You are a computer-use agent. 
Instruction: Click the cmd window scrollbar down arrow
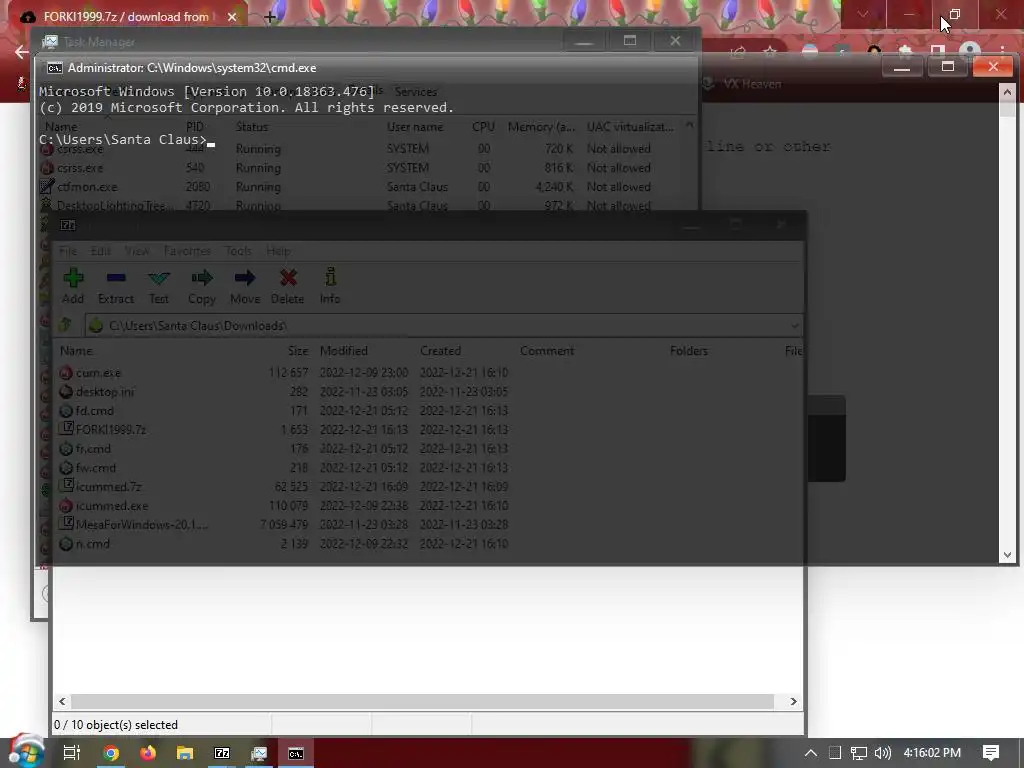point(1007,555)
